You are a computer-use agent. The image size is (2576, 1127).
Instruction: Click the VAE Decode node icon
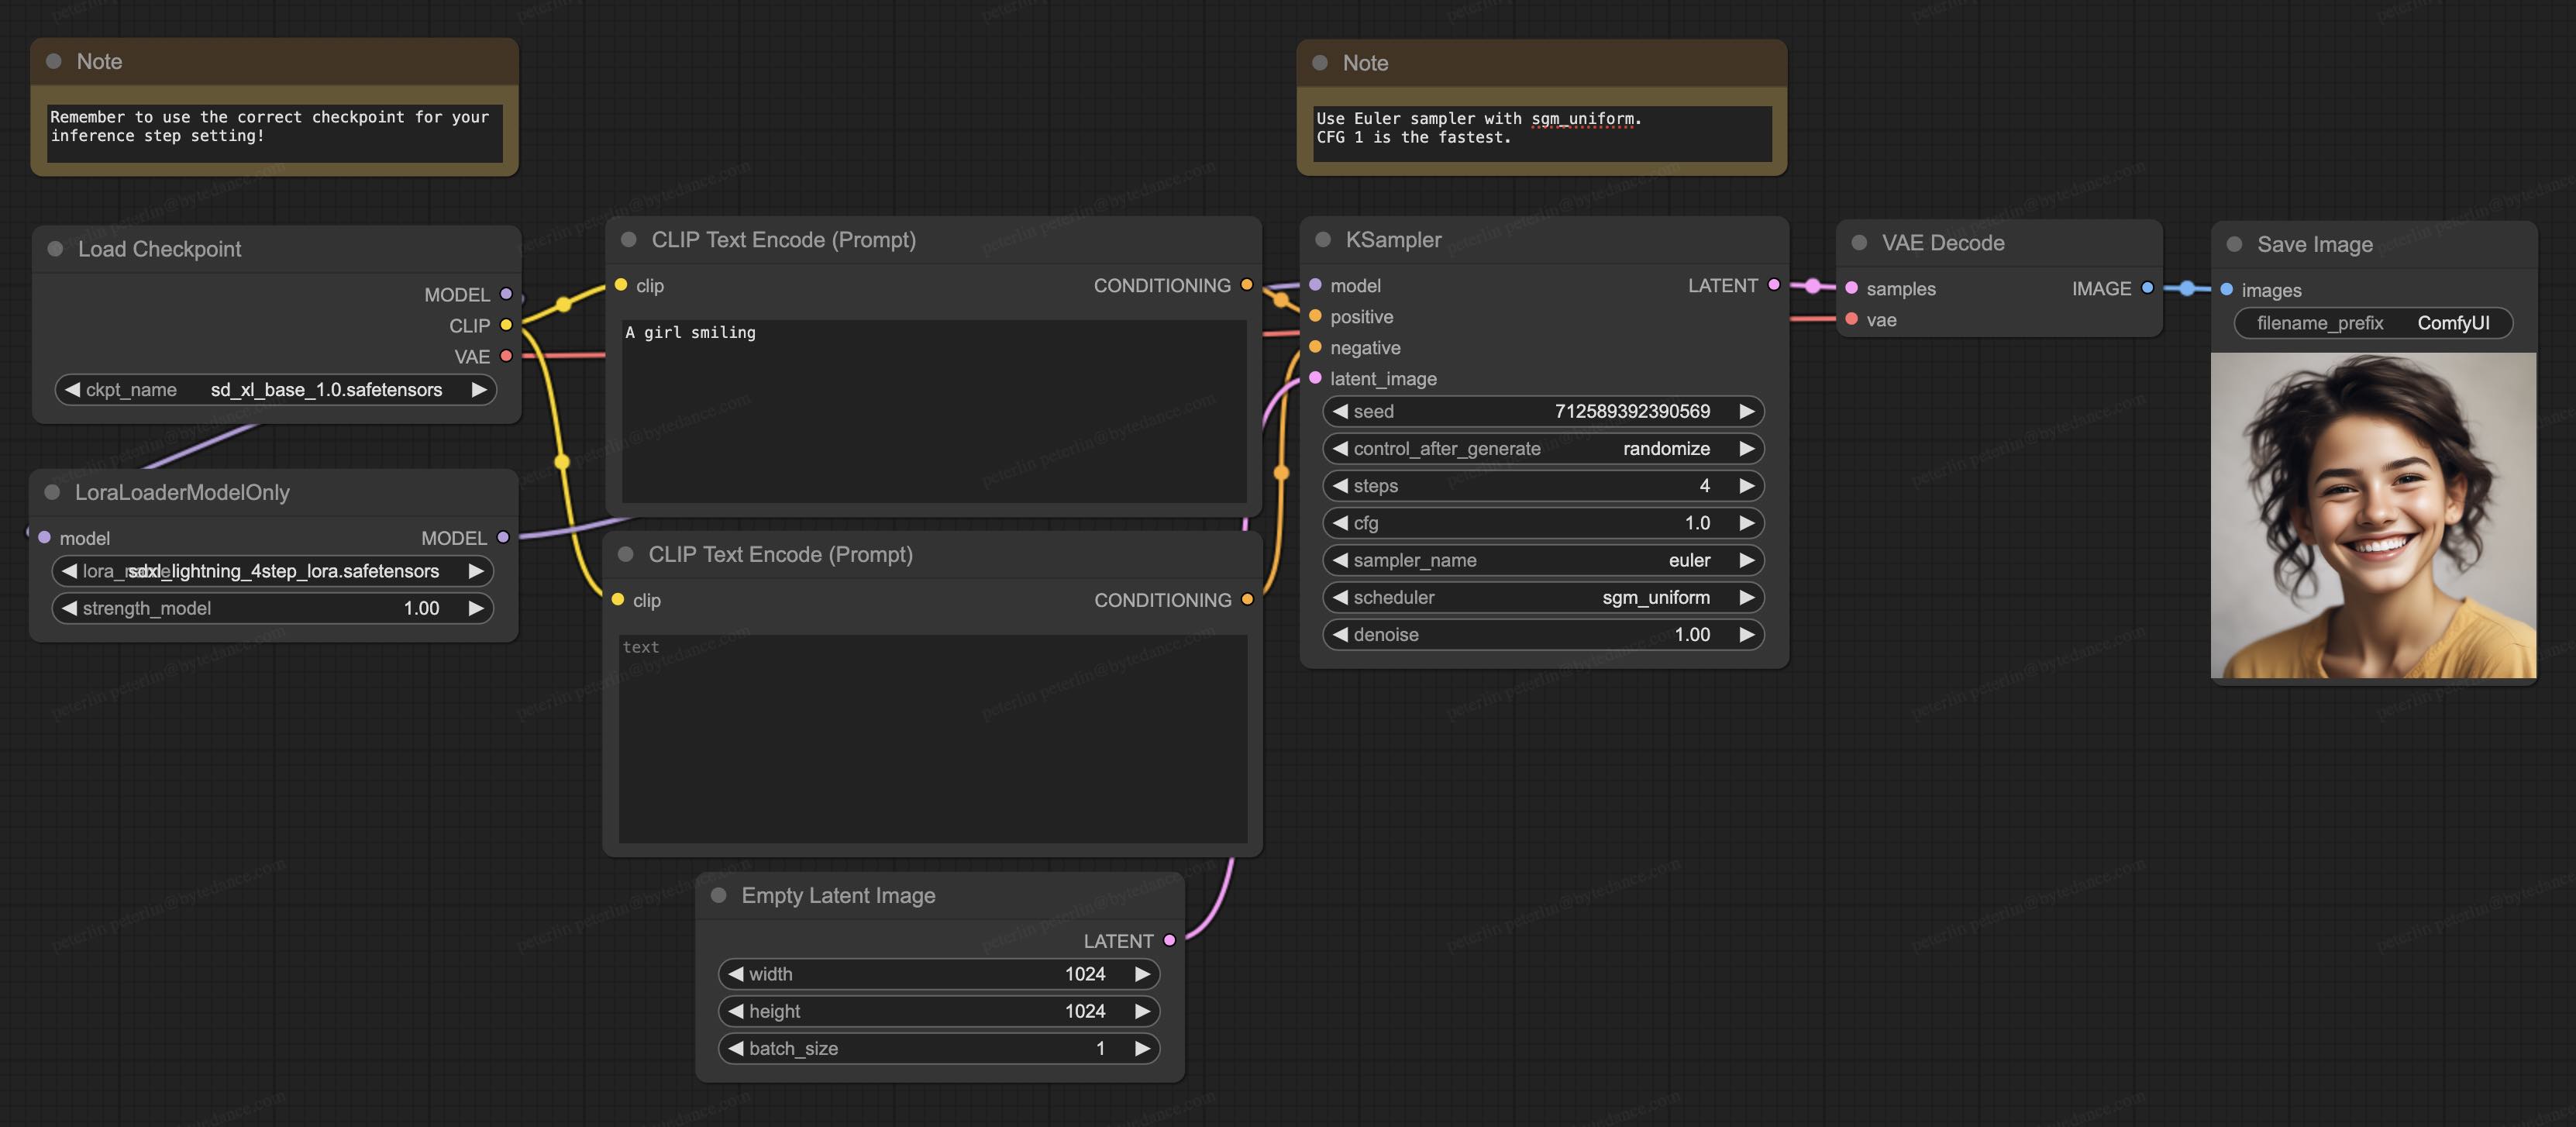[1858, 243]
